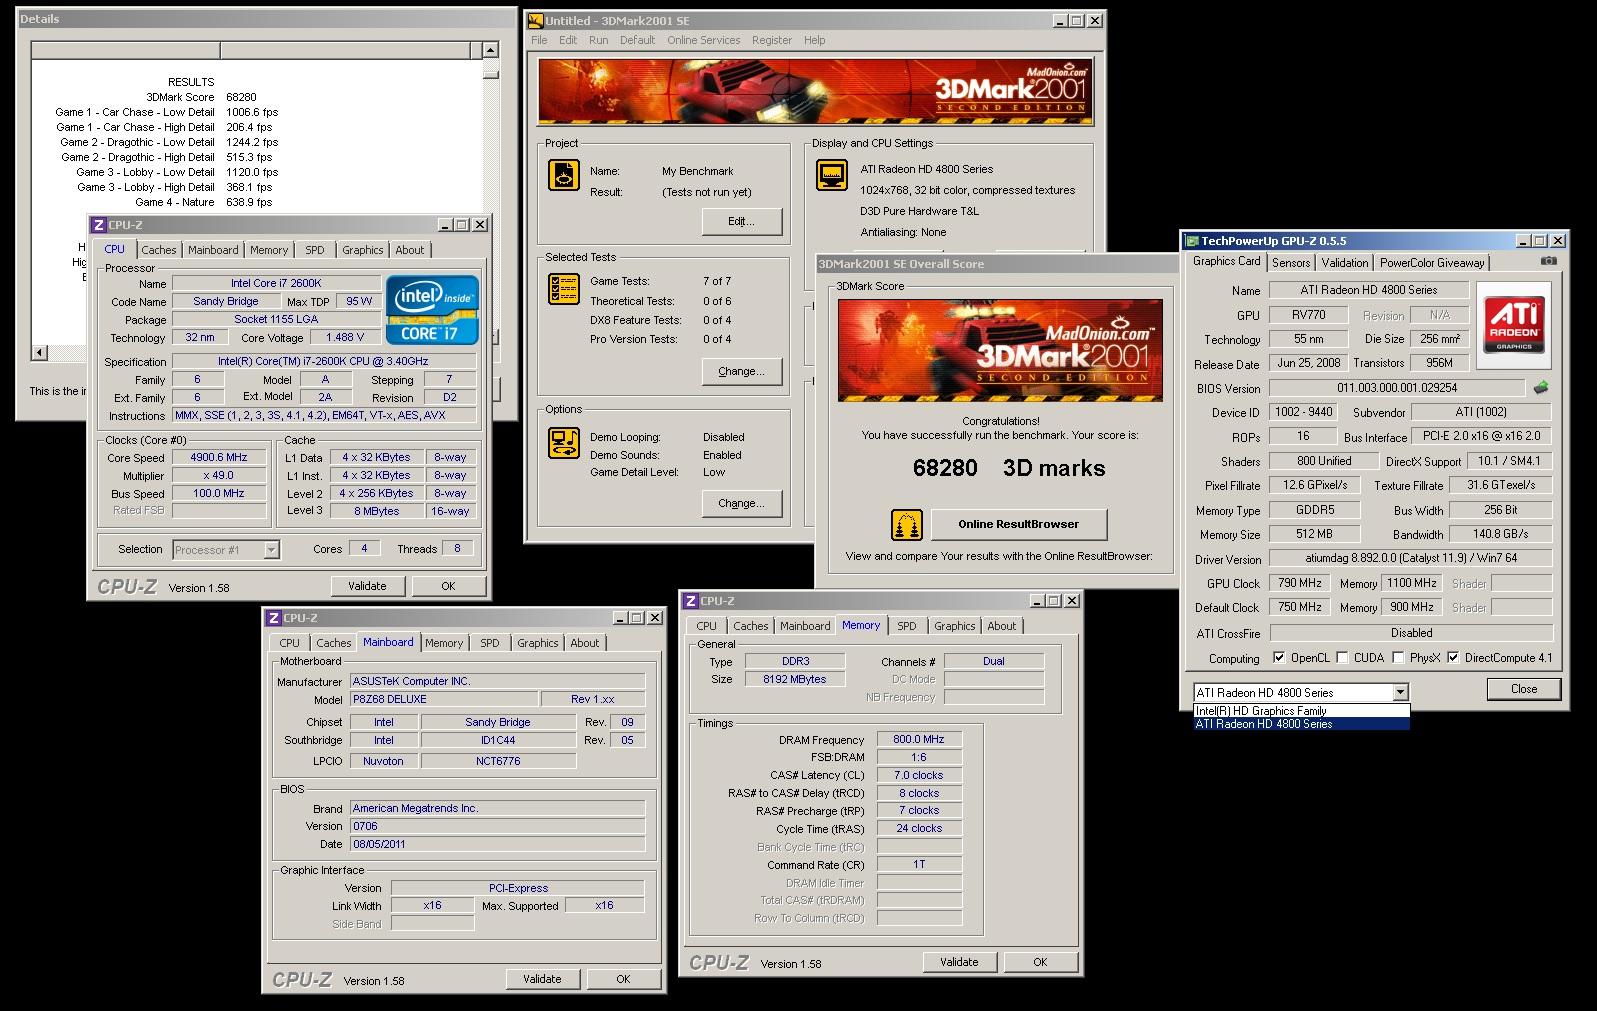Toggle the CUDA checkbox in GPU-Z

1341,658
